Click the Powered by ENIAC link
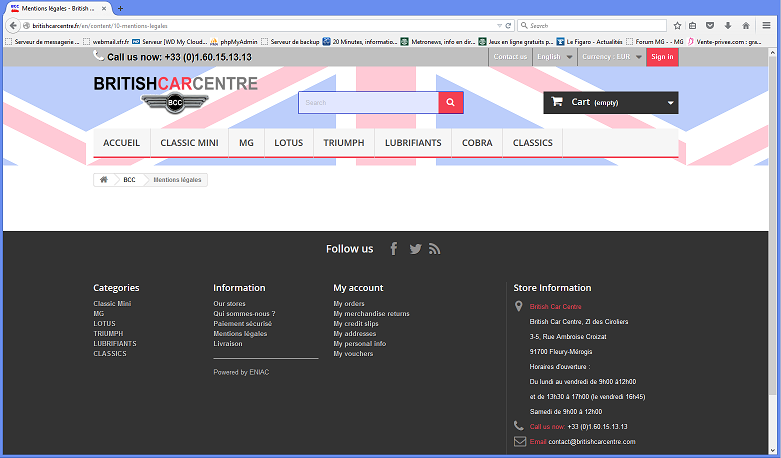 tap(241, 372)
